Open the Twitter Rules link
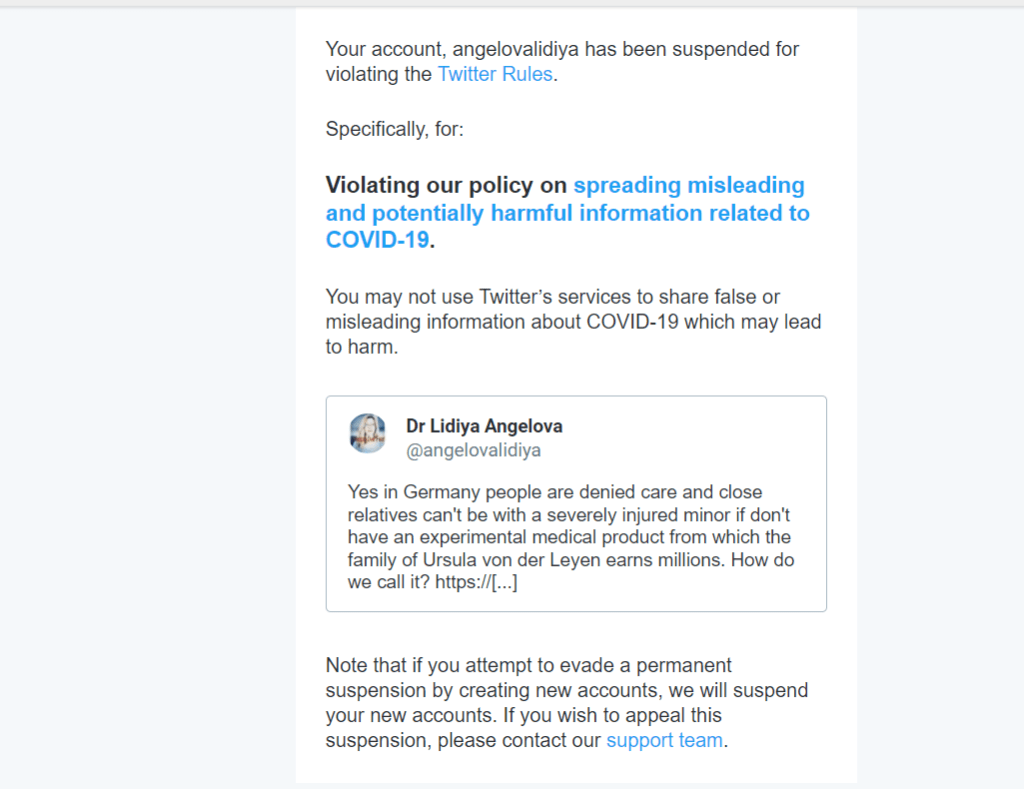 click(x=494, y=74)
